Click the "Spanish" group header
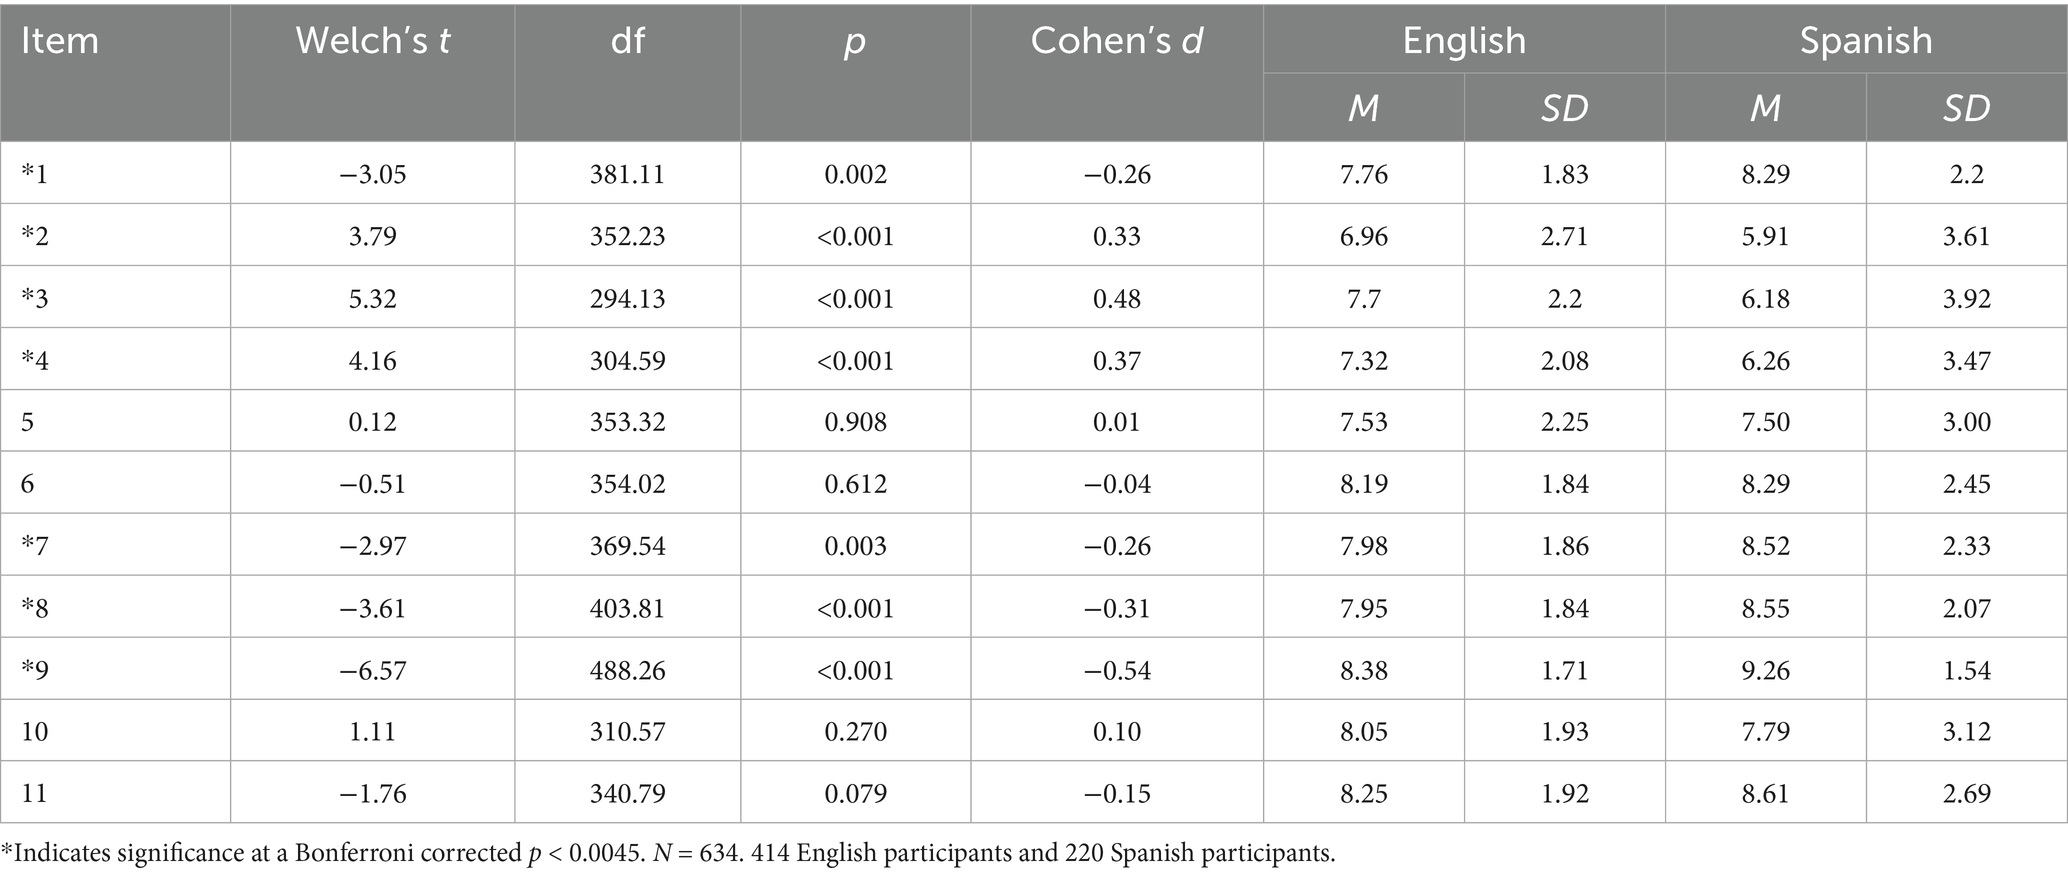The image size is (2068, 877). click(1865, 41)
